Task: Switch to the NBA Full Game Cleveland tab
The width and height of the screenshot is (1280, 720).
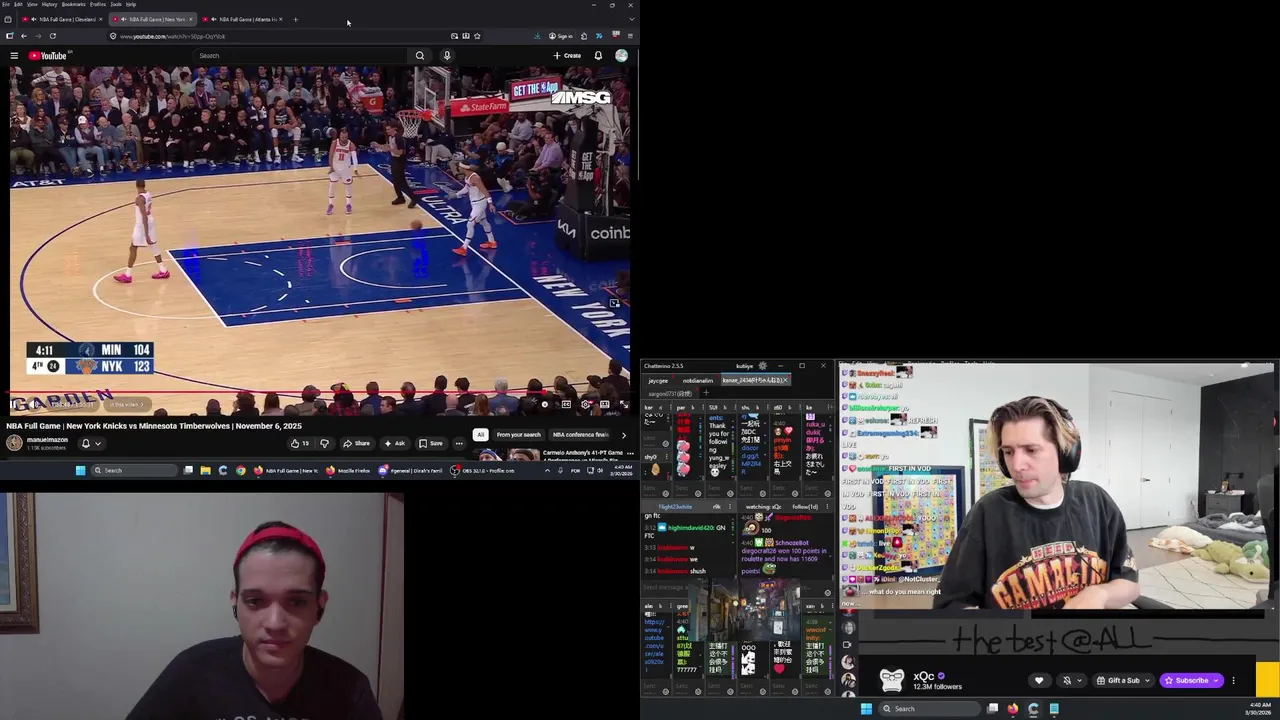Action: (x=63, y=19)
